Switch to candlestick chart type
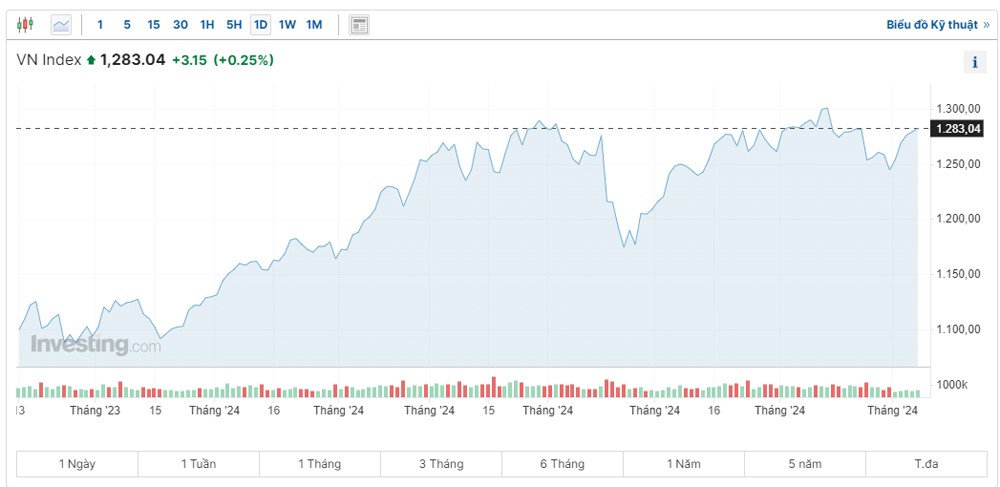 (x=26, y=24)
